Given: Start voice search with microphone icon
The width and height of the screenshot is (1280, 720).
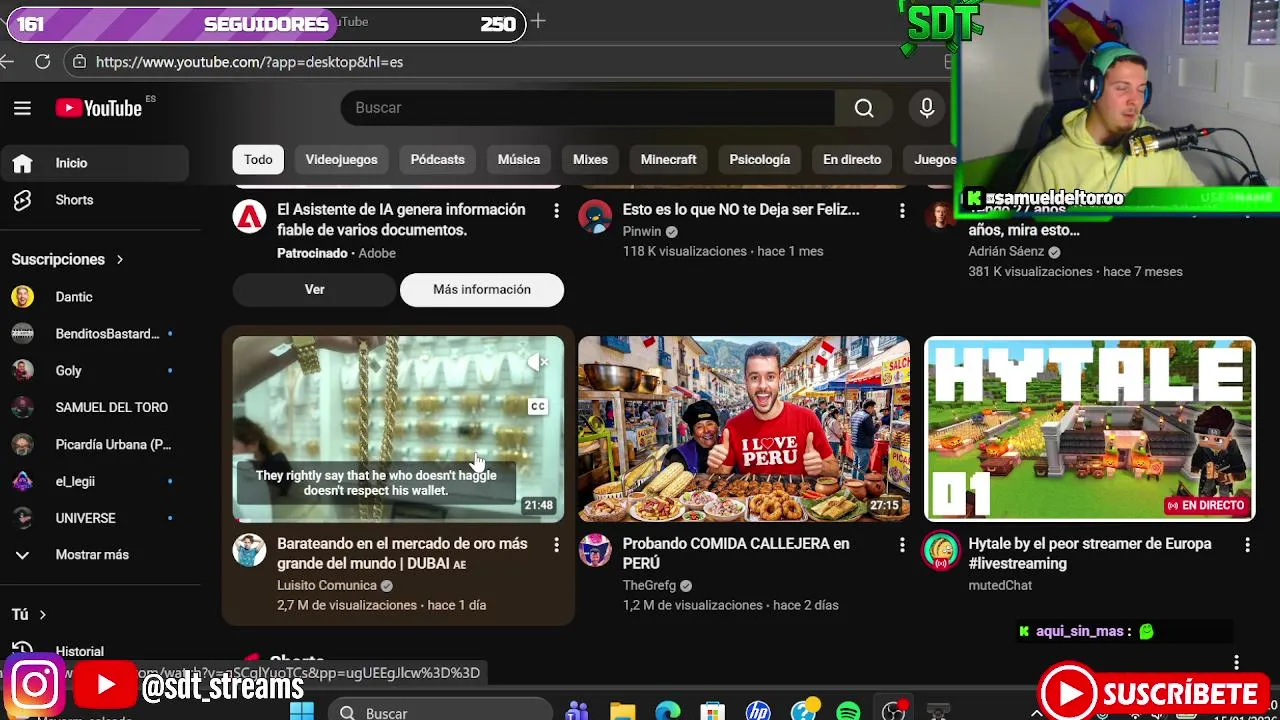Looking at the screenshot, I should coord(927,108).
